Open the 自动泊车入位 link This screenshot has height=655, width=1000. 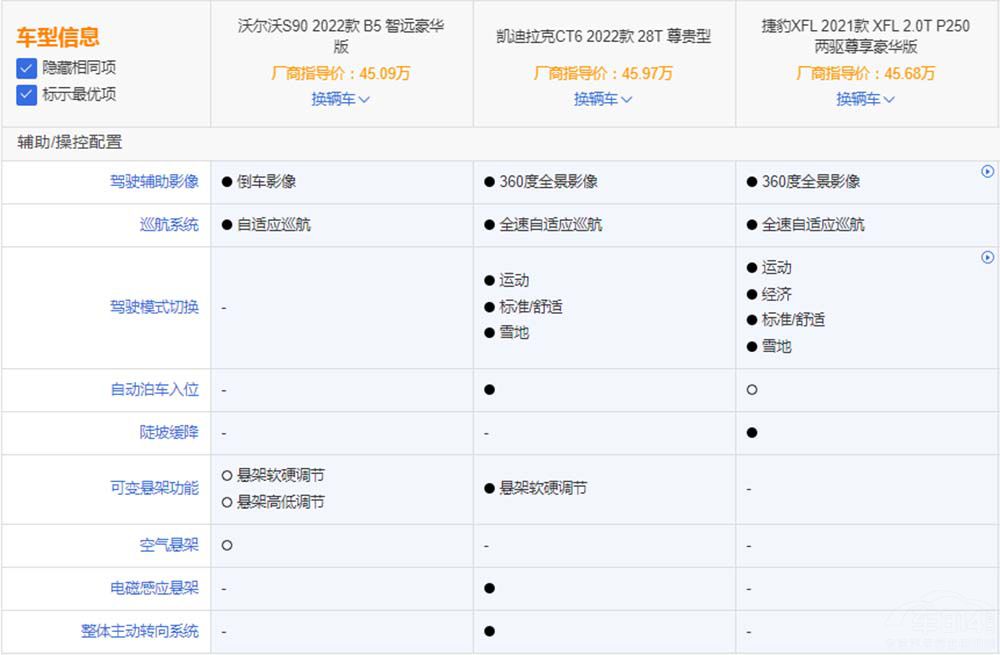[x=155, y=390]
